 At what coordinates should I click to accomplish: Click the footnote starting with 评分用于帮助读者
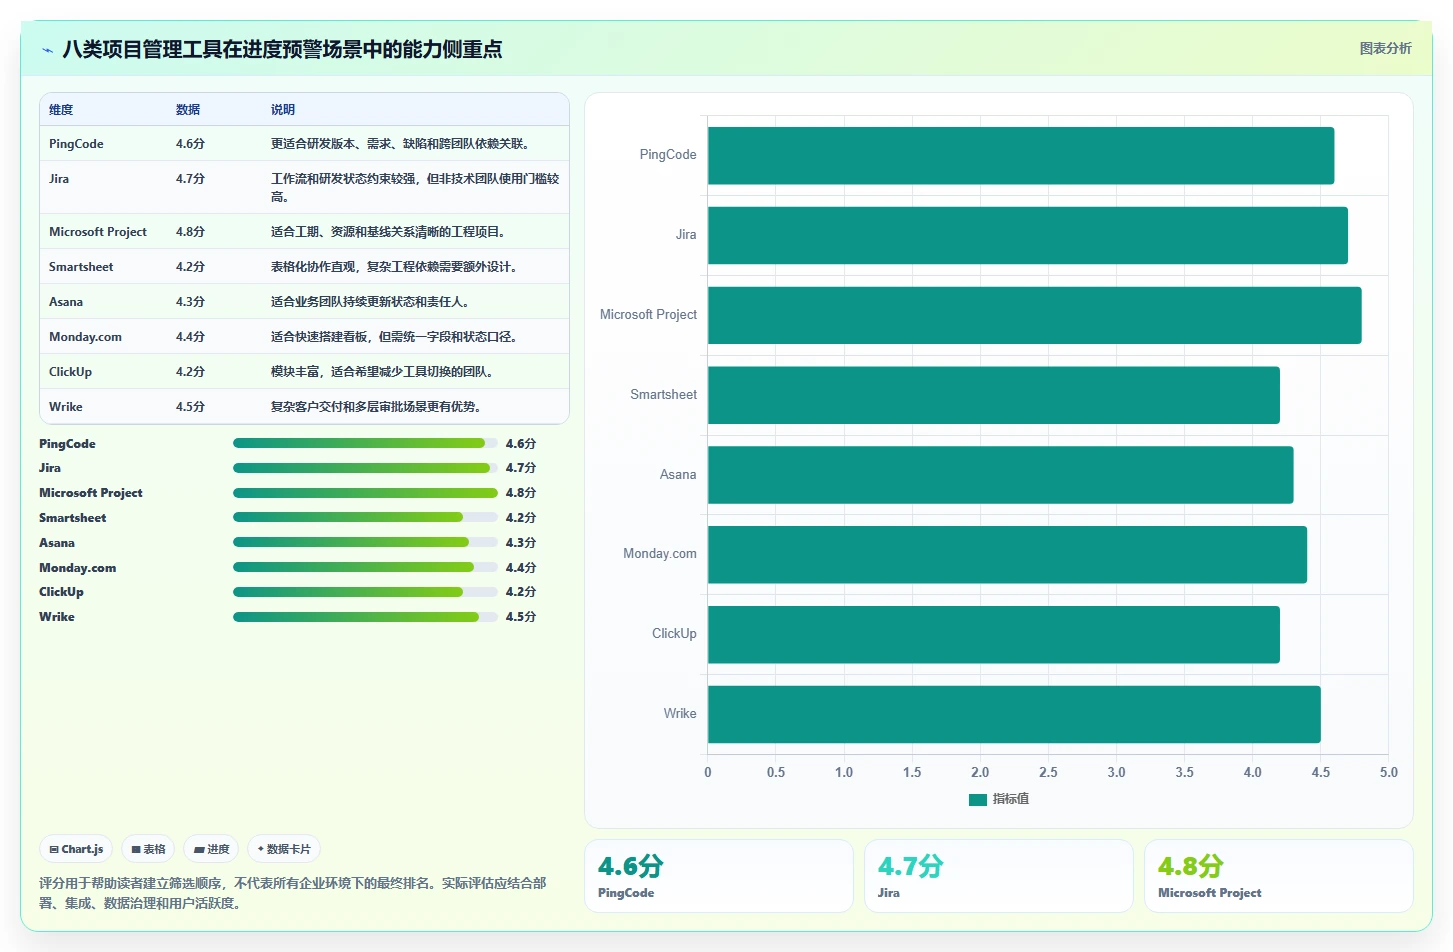coord(293,893)
